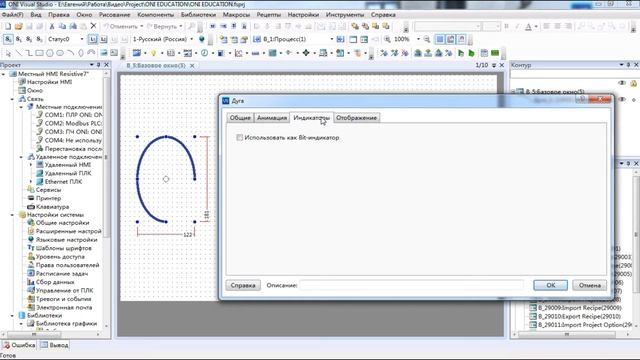Click into the Описание text field
The height and width of the screenshot is (360, 640).
[411, 285]
